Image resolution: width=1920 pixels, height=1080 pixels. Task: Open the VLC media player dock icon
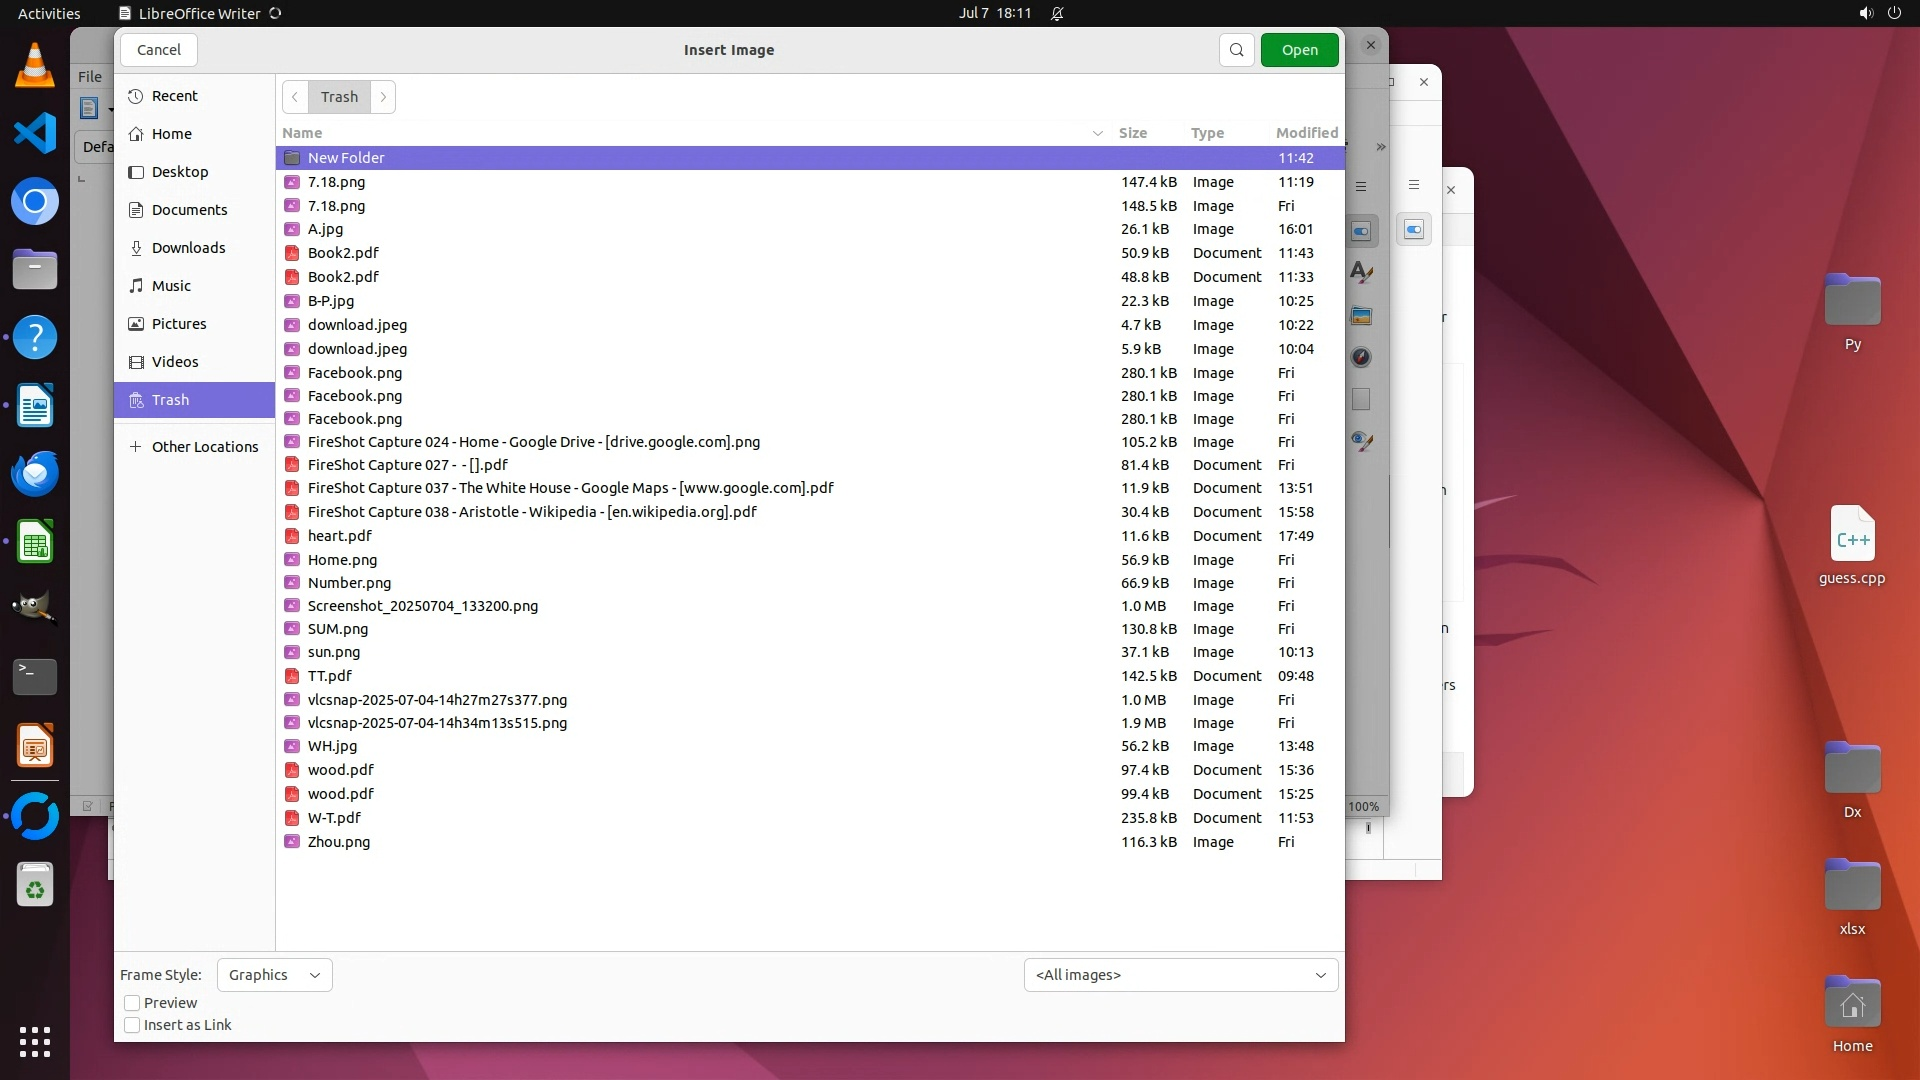(35, 66)
